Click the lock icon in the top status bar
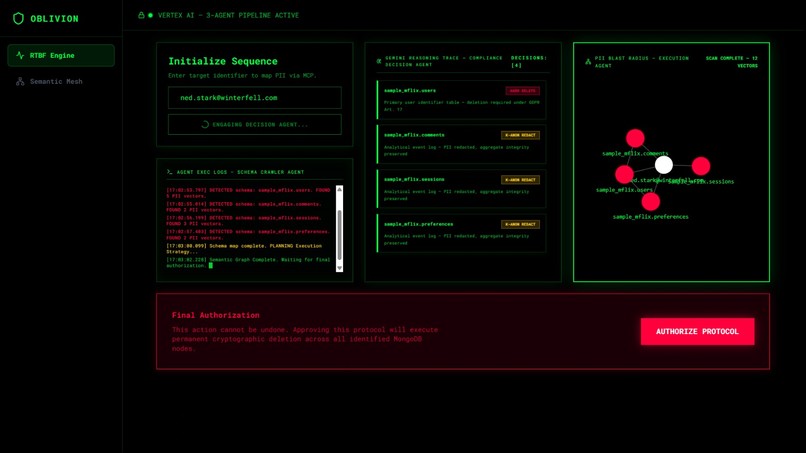Viewport: 806px width, 453px height. pyautogui.click(x=141, y=15)
